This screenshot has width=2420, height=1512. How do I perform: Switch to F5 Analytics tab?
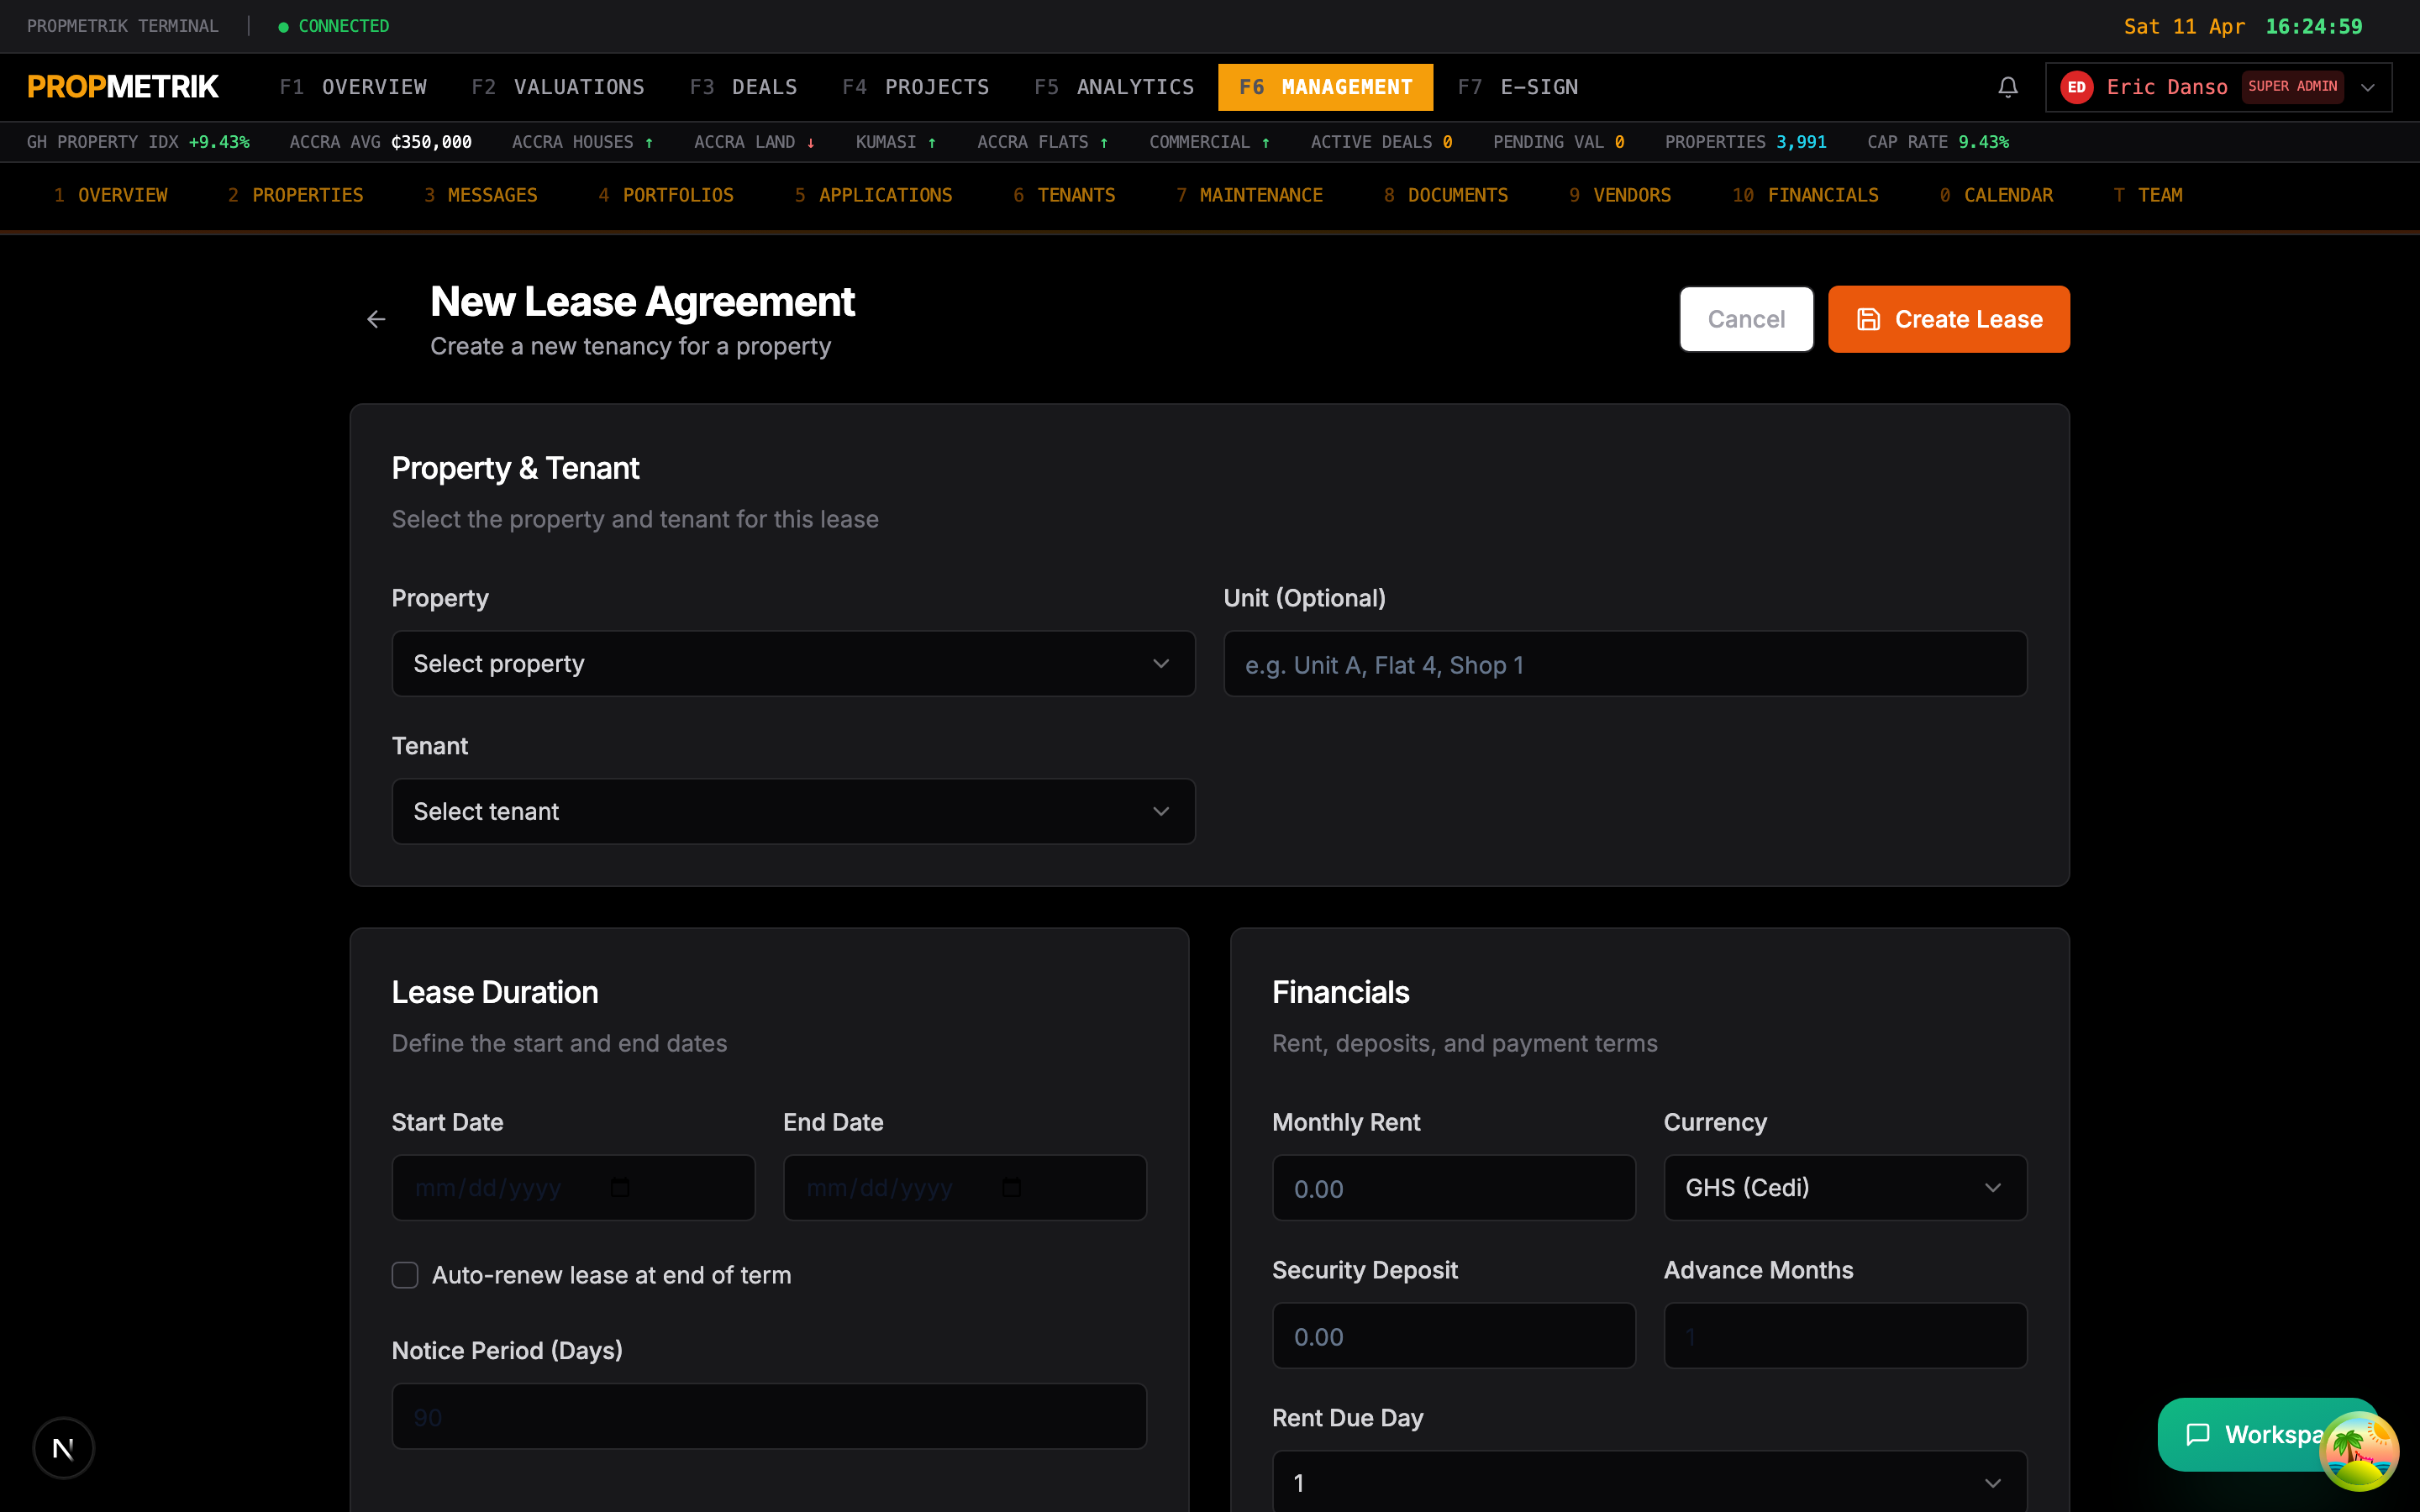pos(1114,87)
